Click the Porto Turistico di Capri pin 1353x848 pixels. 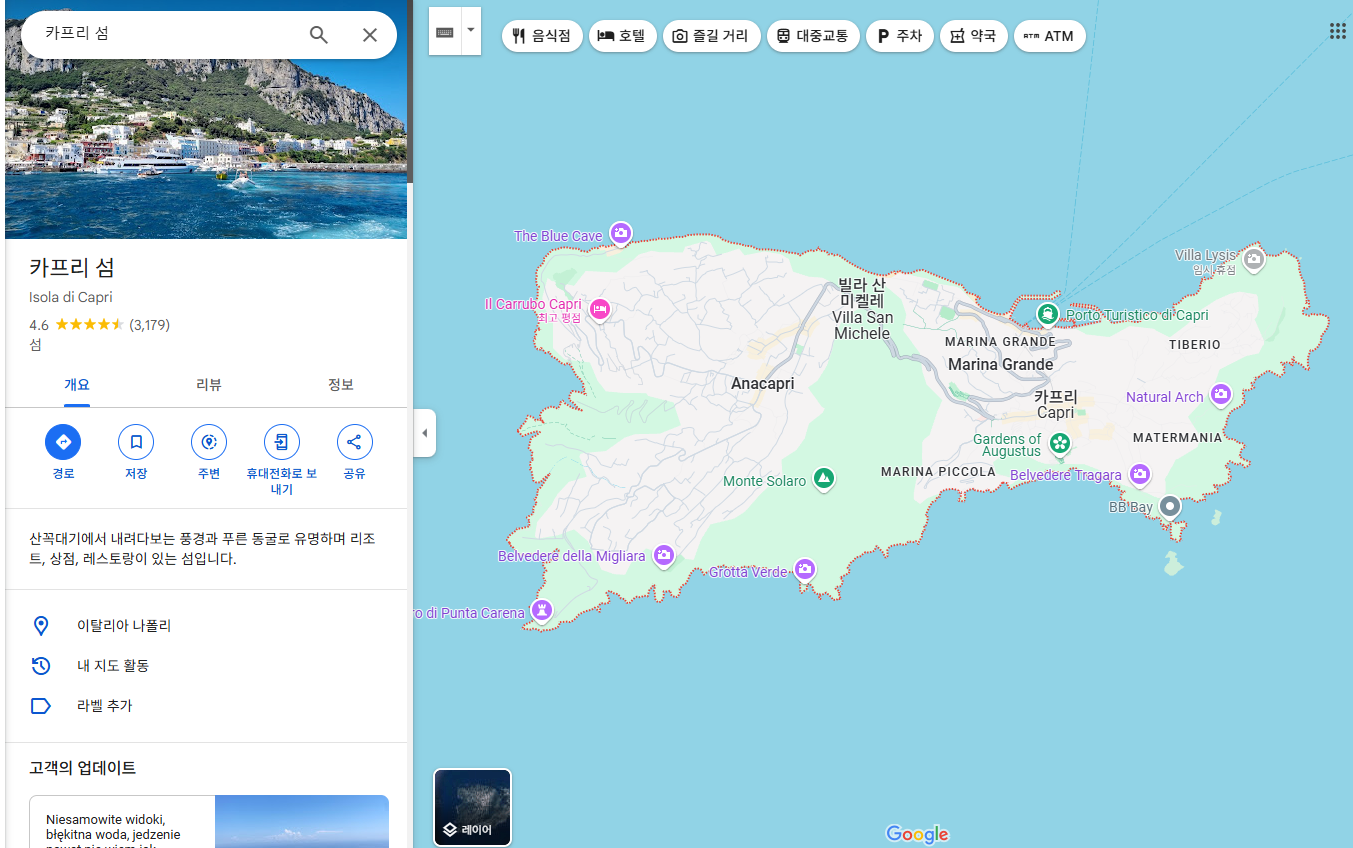click(x=1047, y=314)
